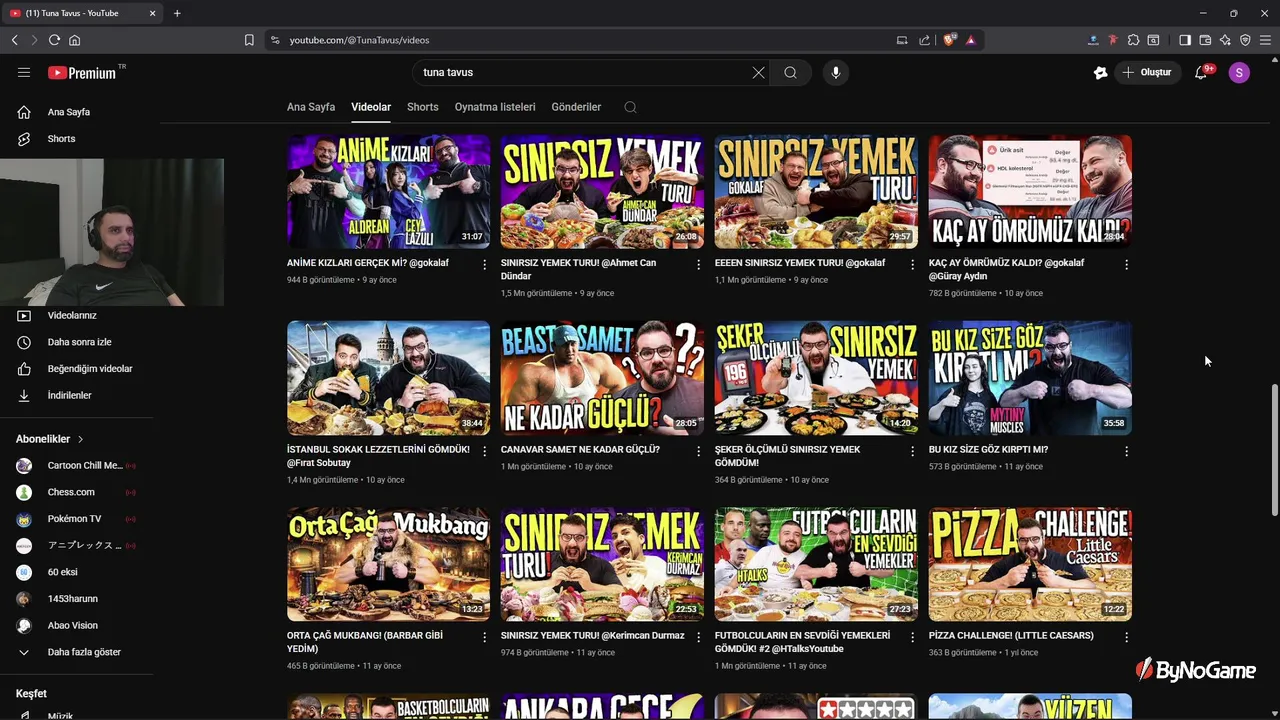Screen dimensions: 1280x720
Task: Open options for CANAVAR SAMET video
Action: pos(699,452)
